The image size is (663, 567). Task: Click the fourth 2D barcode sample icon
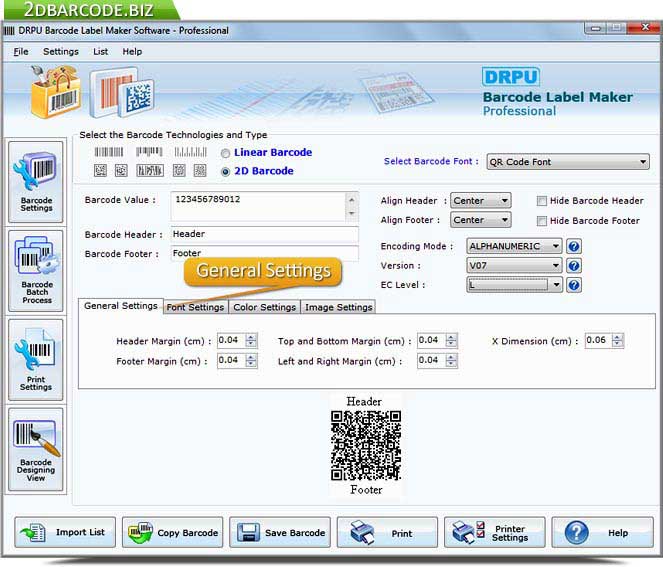179,171
